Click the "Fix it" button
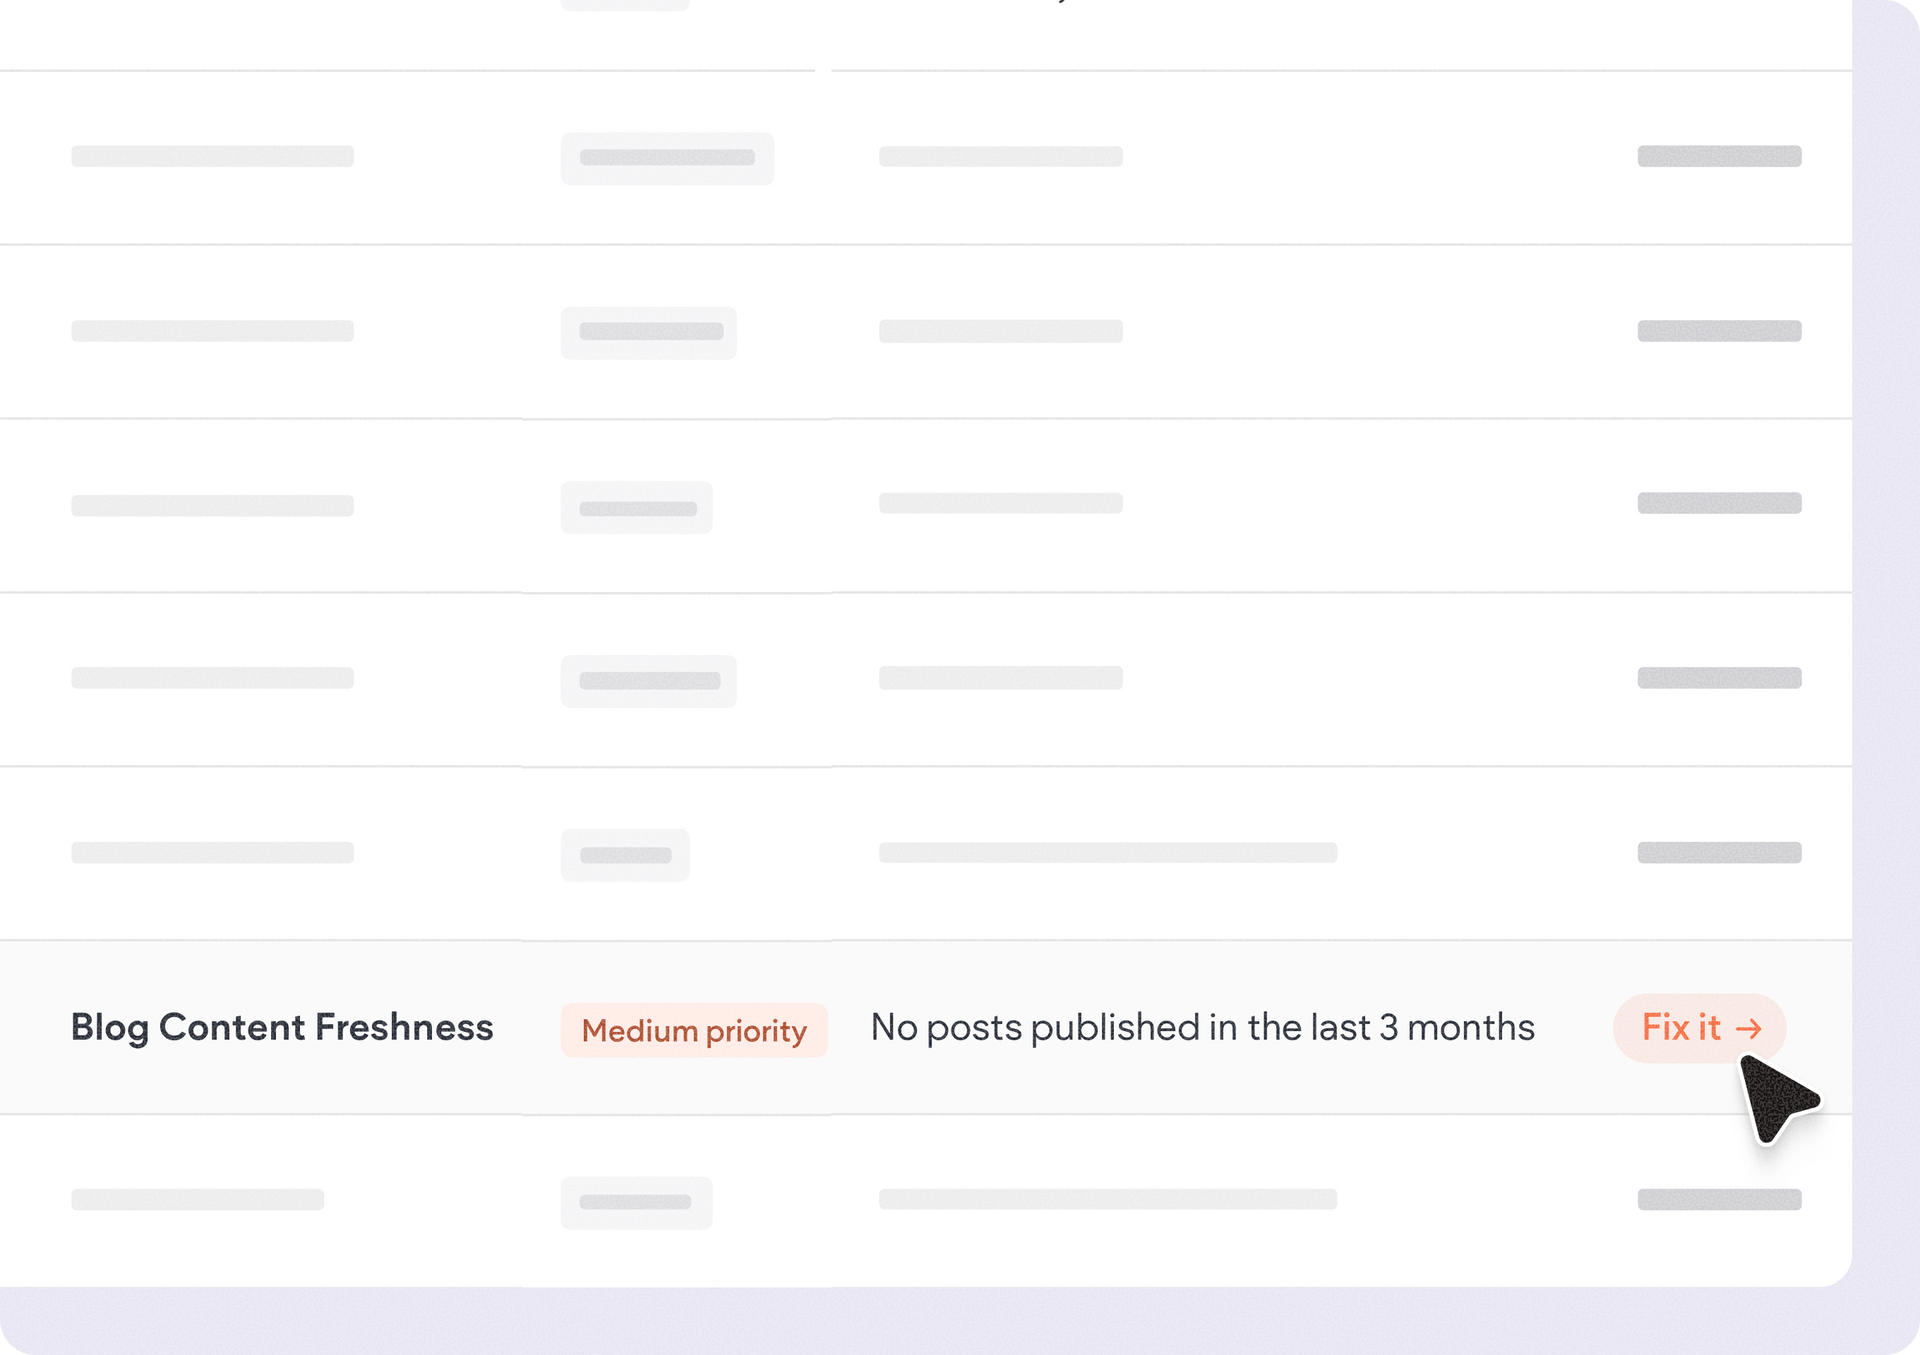The width and height of the screenshot is (1920, 1355). pos(1698,1028)
